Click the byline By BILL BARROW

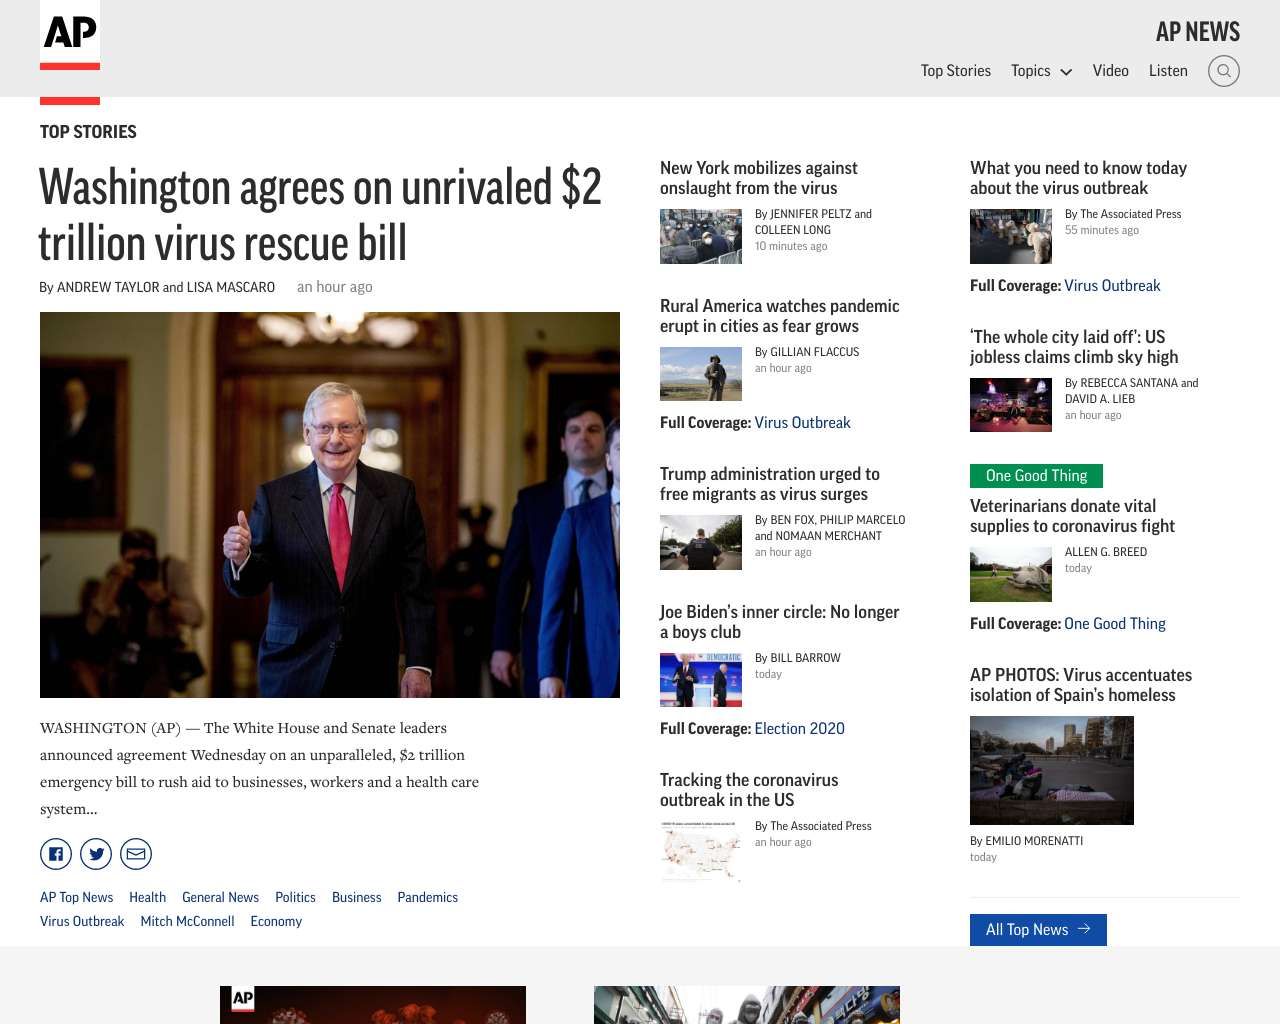click(798, 658)
